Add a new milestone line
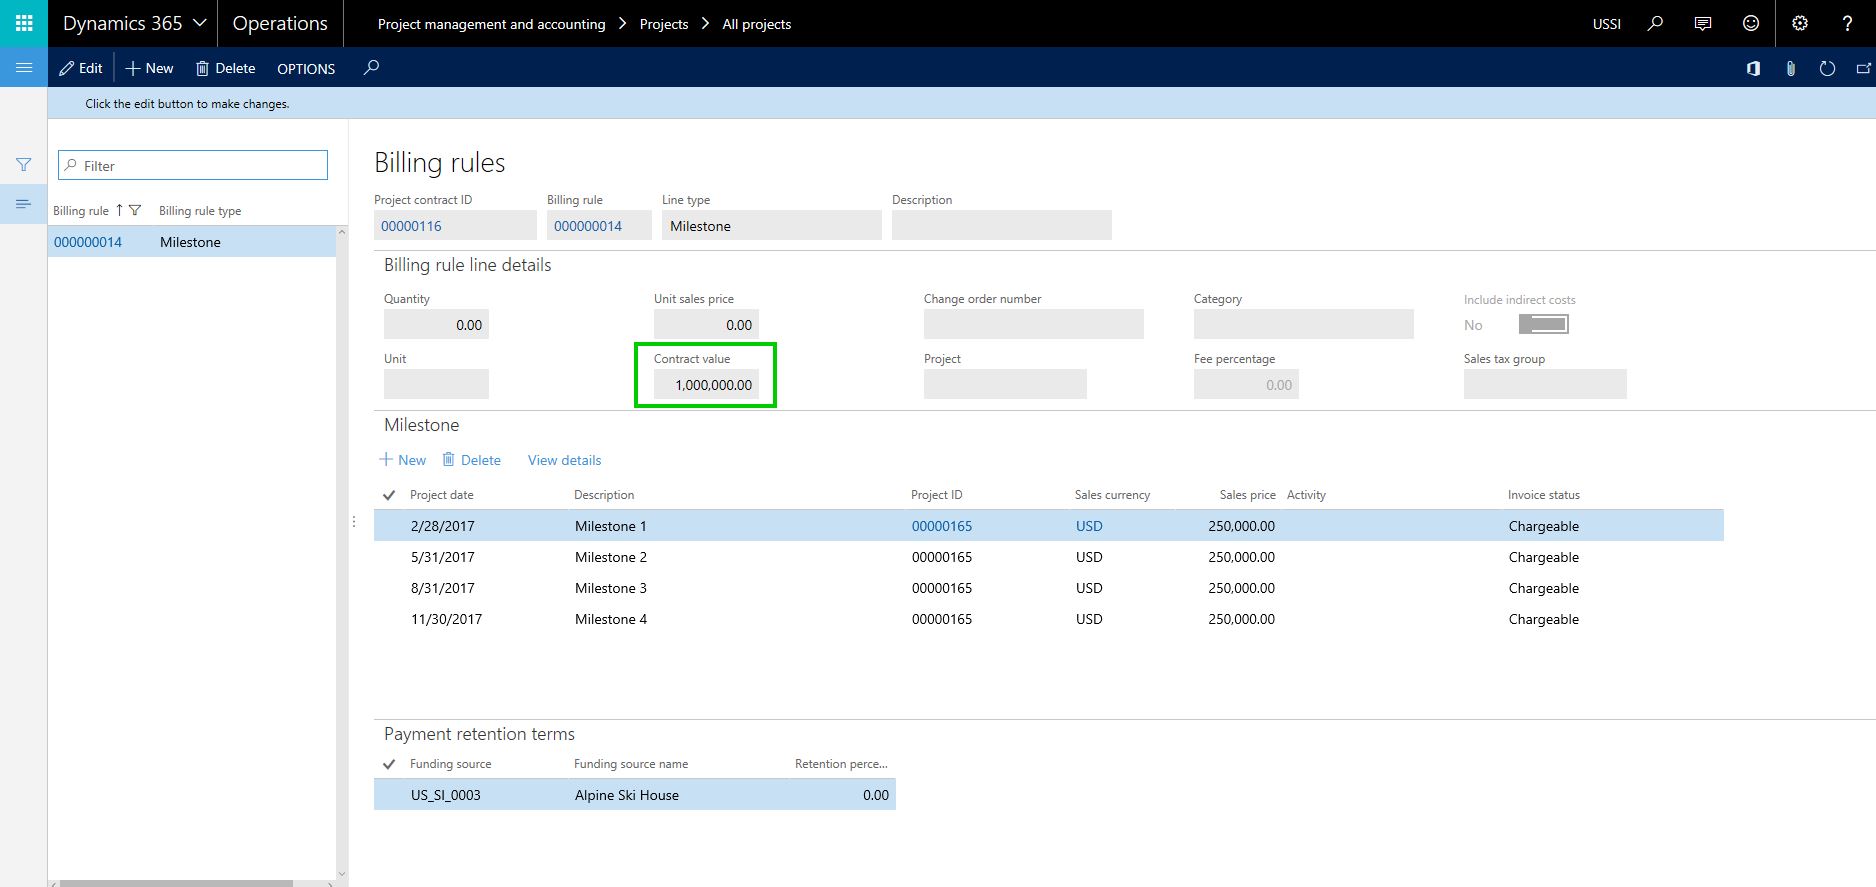Image resolution: width=1876 pixels, height=887 pixels. [x=403, y=460]
